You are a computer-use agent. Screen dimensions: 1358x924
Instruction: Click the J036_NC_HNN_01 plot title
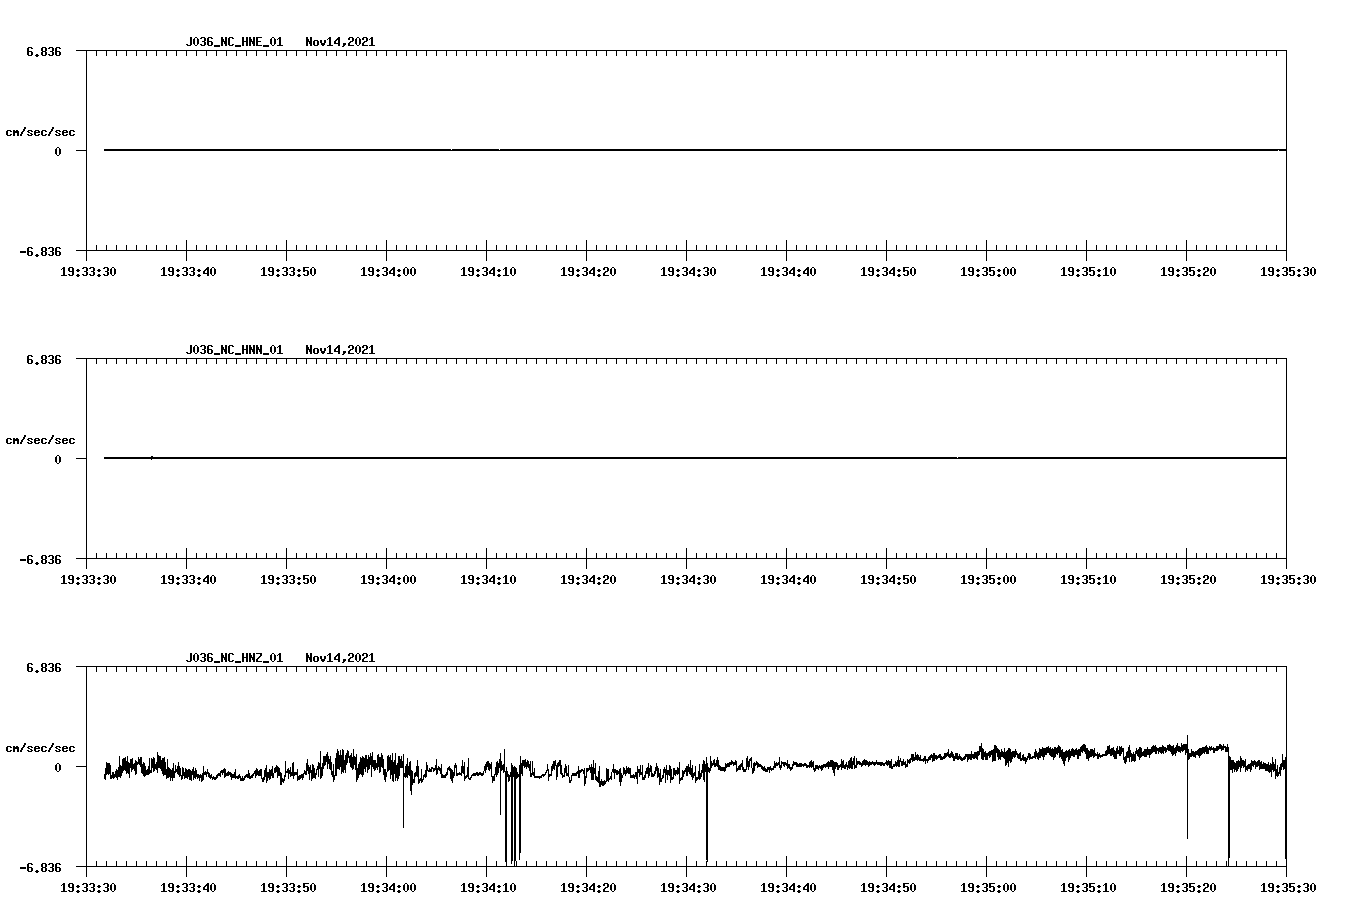(234, 350)
